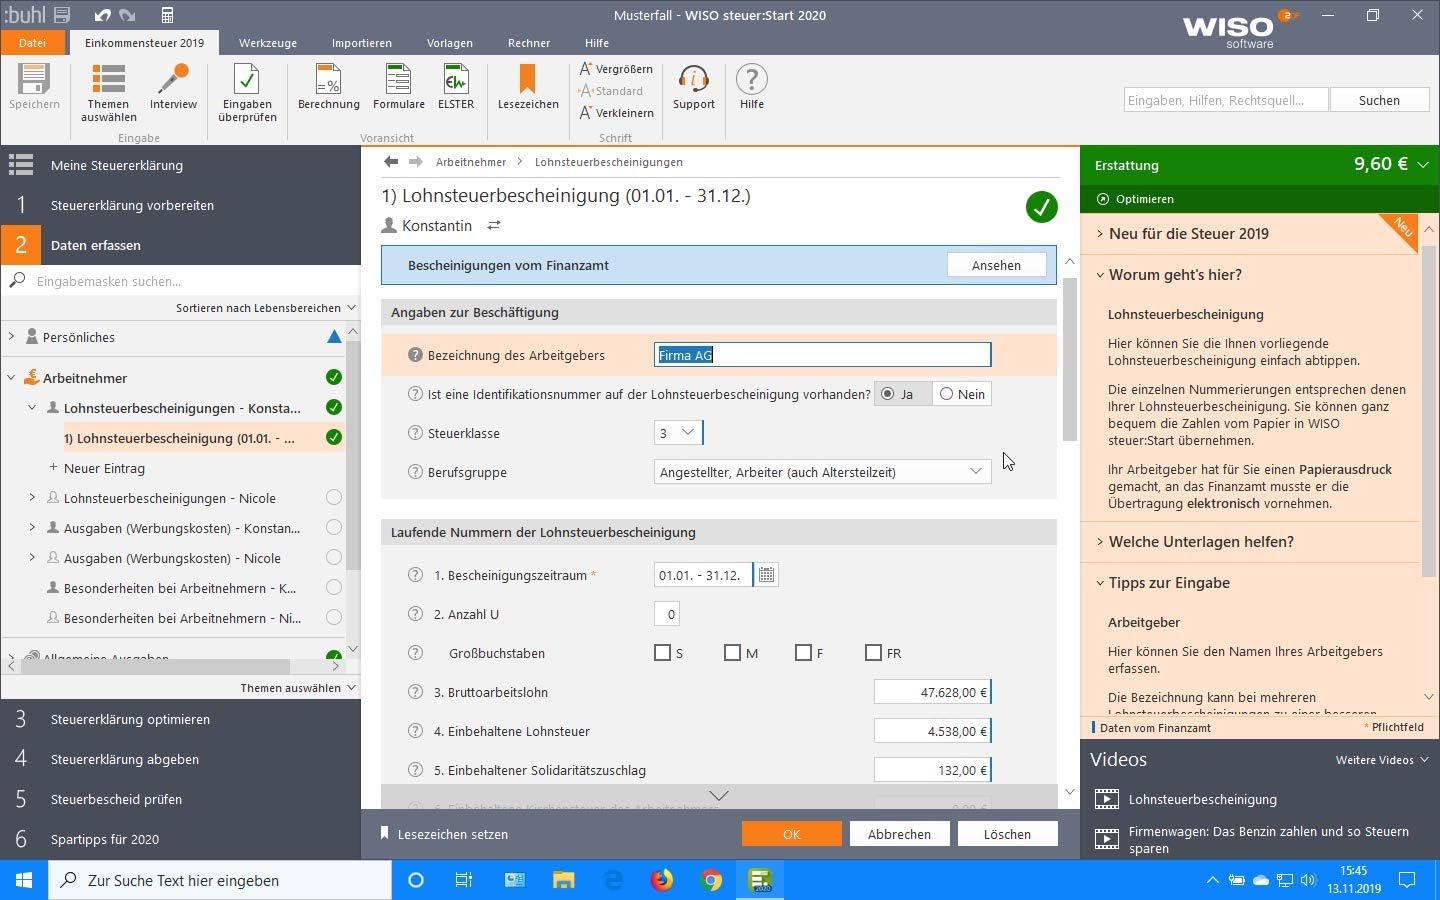Check Großbuchstabe FR checkbox
1440x900 pixels.
873,653
